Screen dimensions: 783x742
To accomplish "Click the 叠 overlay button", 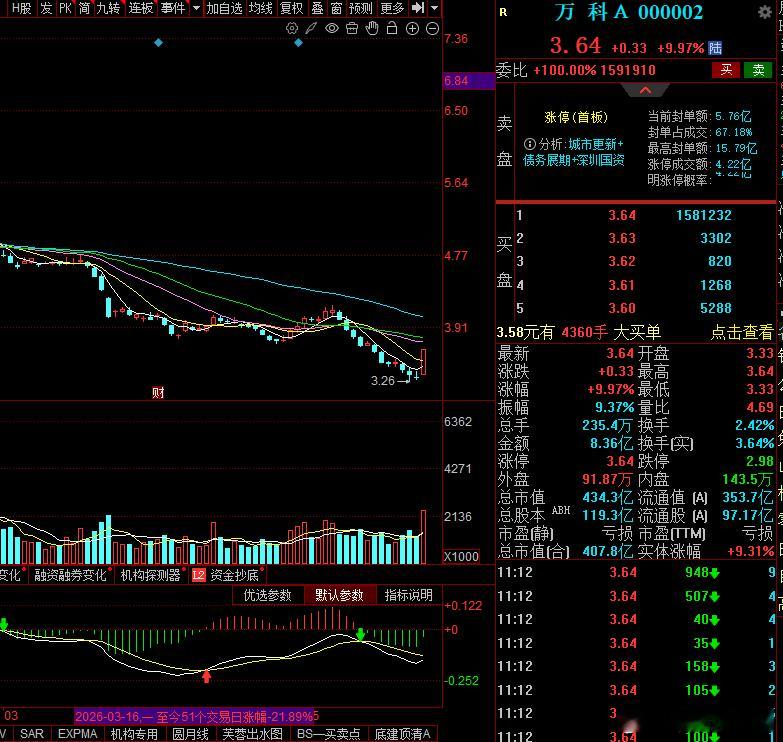I will [x=318, y=7].
